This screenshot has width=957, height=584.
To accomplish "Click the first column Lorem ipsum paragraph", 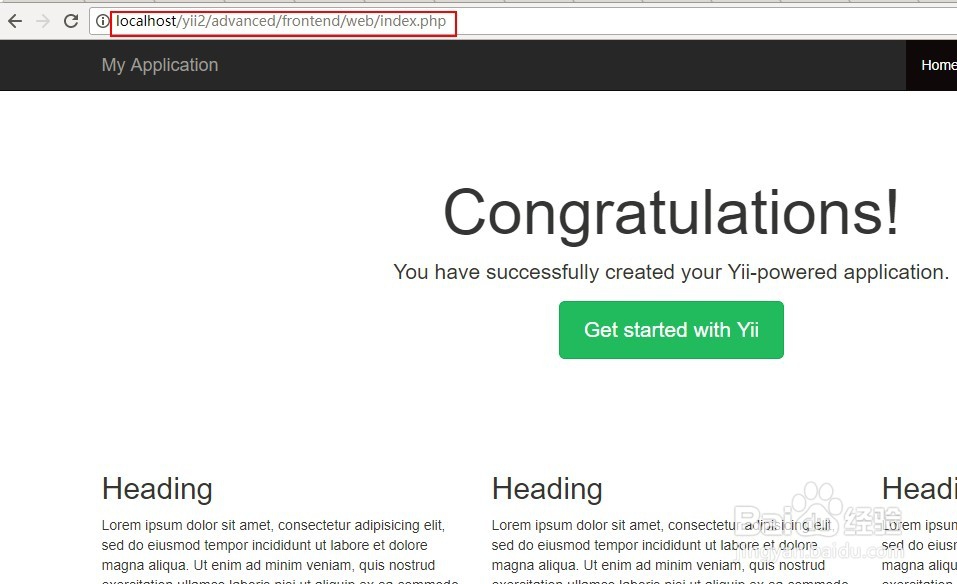I will pos(280,551).
